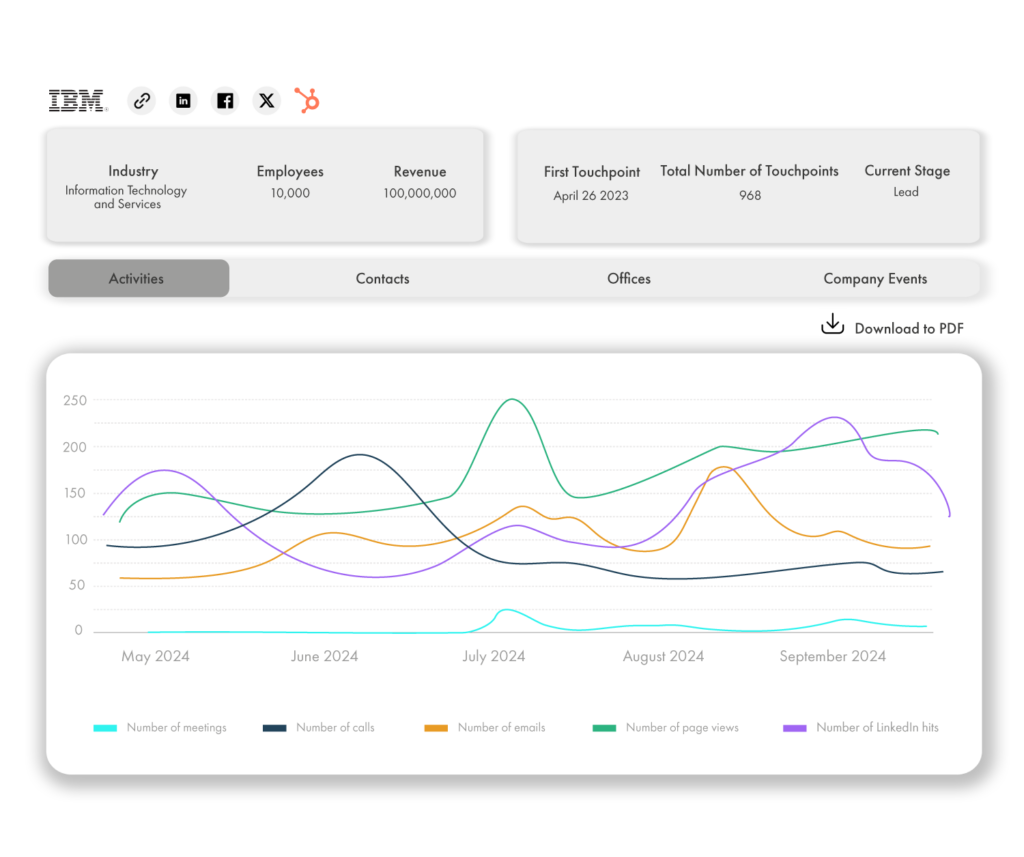Select the Offices tab
This screenshot has height=857, width=1024.
click(628, 279)
